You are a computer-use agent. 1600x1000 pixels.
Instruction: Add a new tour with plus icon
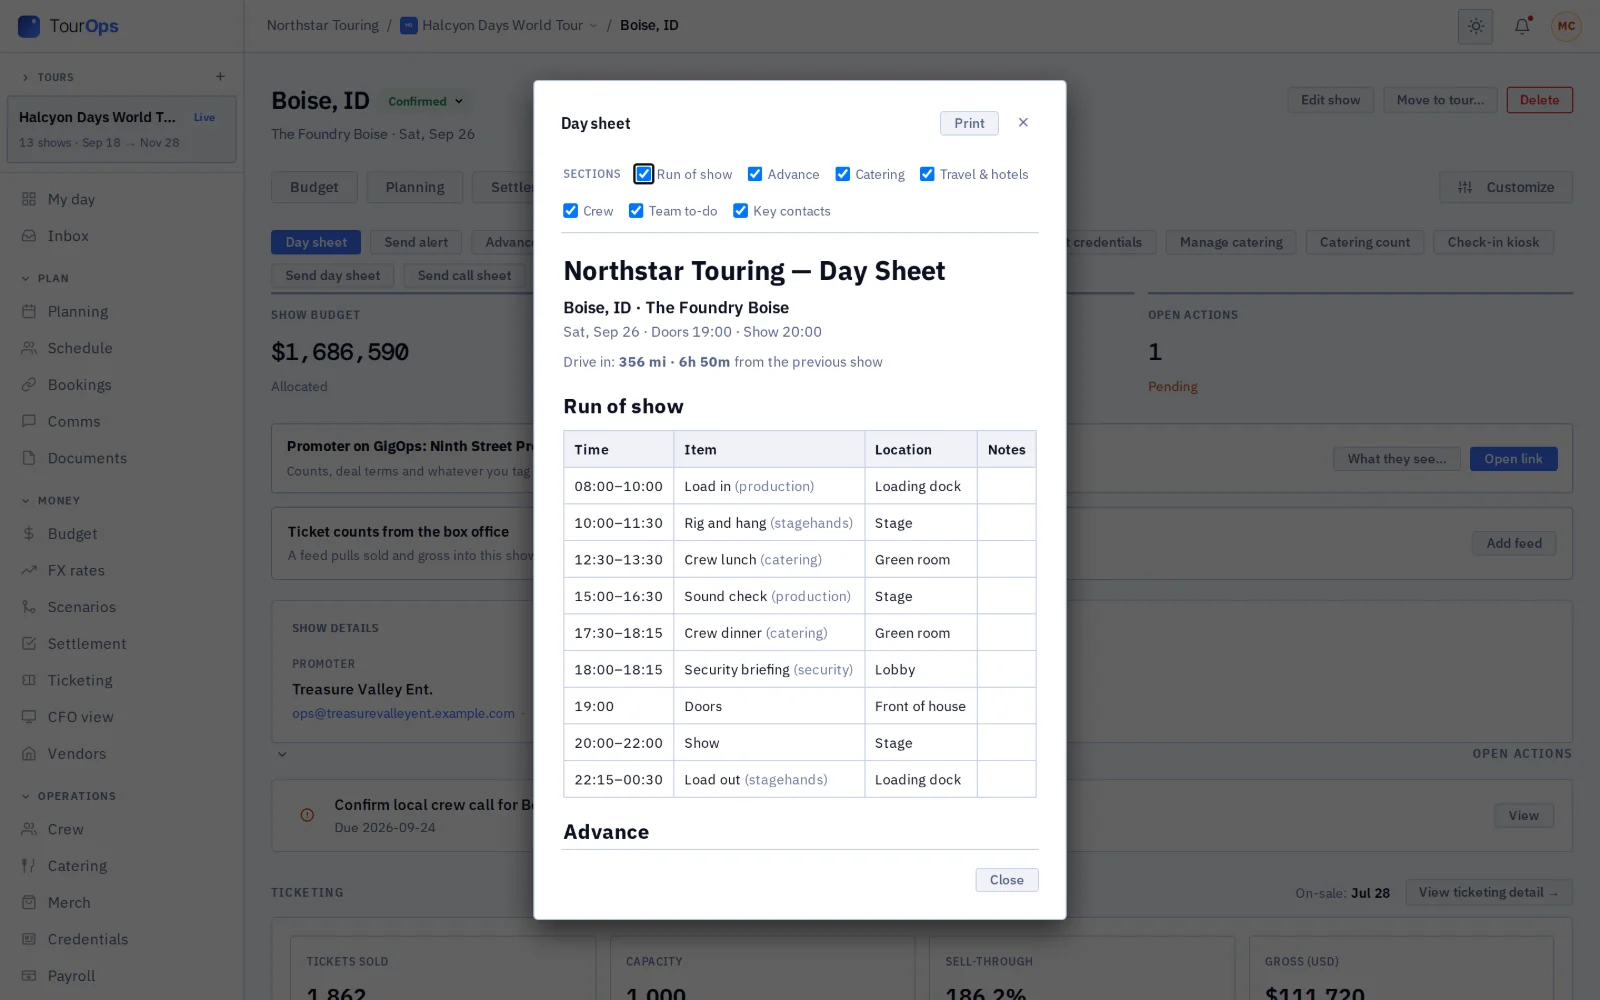point(220,77)
